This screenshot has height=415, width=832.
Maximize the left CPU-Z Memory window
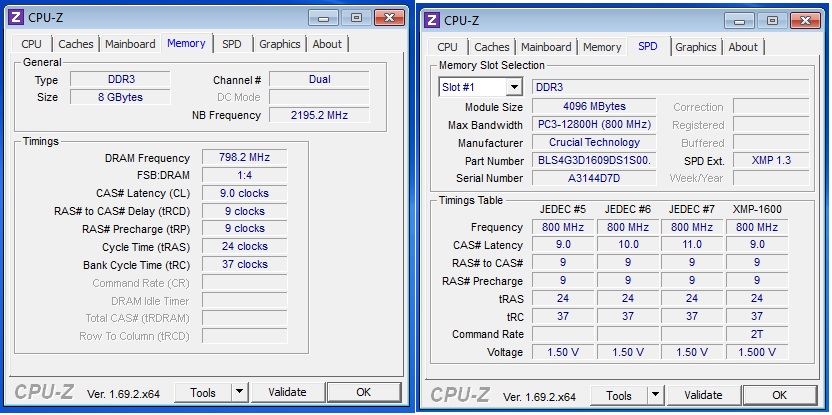(356, 18)
